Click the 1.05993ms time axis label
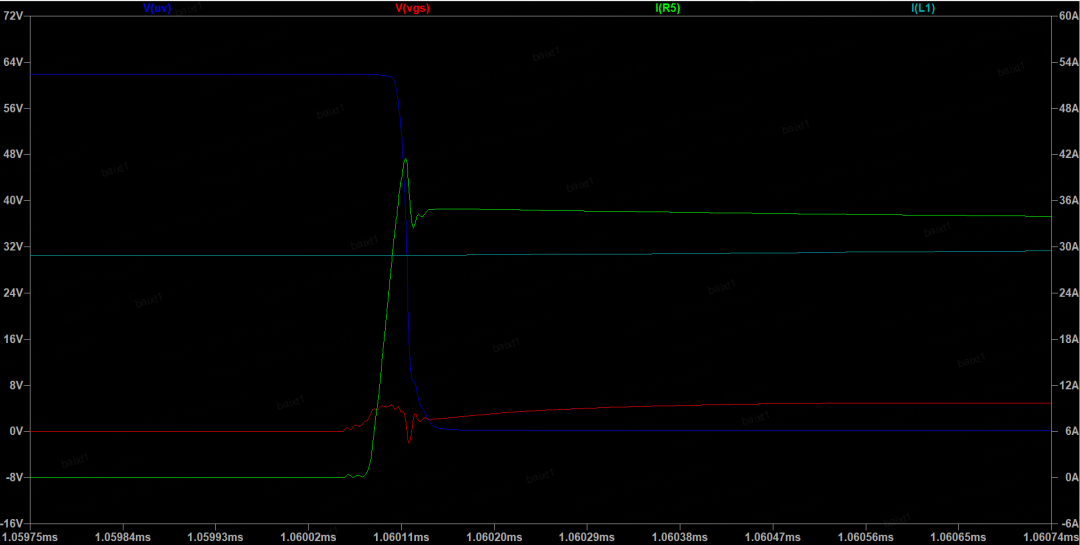 pyautogui.click(x=216, y=536)
